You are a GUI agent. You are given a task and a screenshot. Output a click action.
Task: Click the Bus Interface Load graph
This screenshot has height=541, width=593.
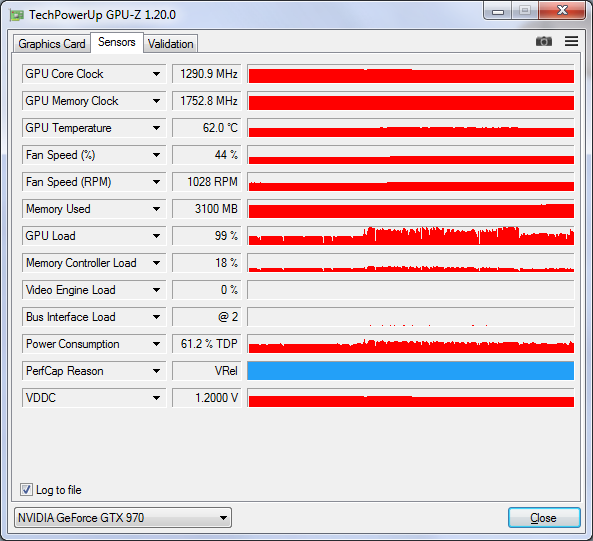[411, 317]
